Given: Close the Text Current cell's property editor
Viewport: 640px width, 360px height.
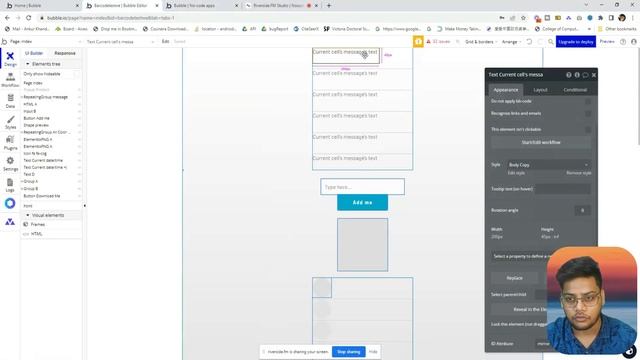Looking at the screenshot, I should coord(594,75).
